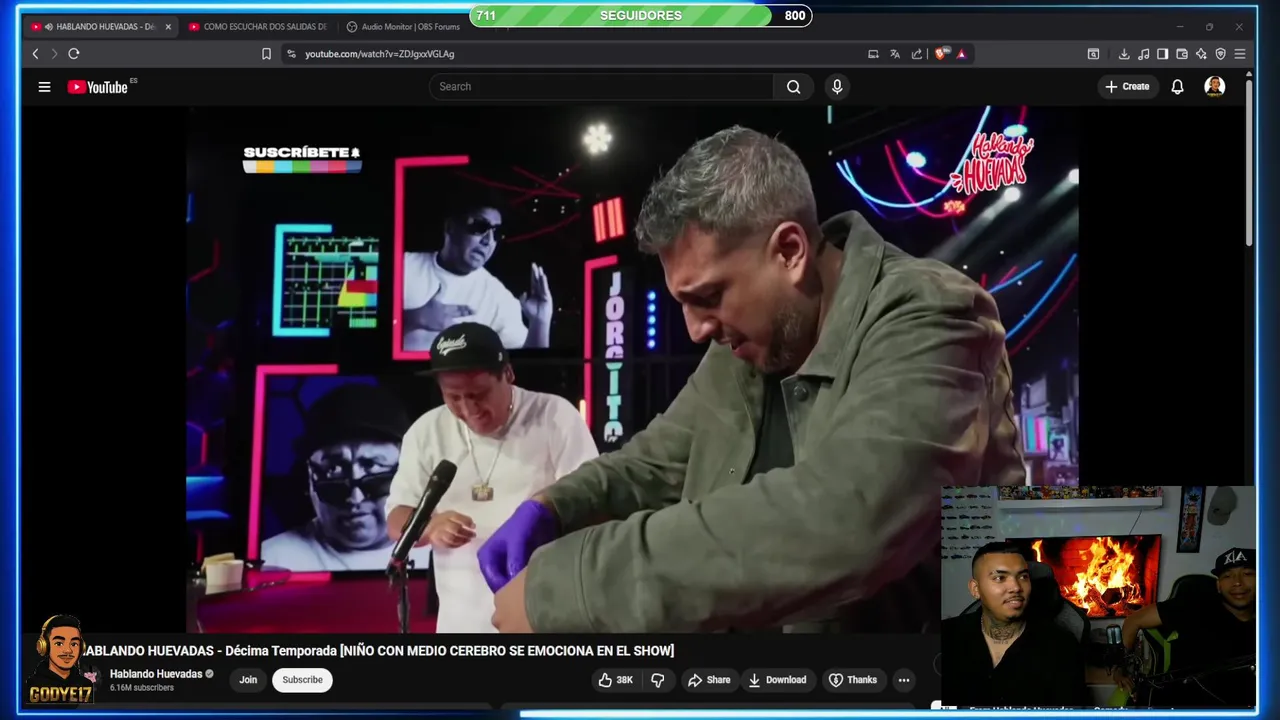Click the magnifier search button
This screenshot has width=1280, height=720.
click(x=793, y=87)
